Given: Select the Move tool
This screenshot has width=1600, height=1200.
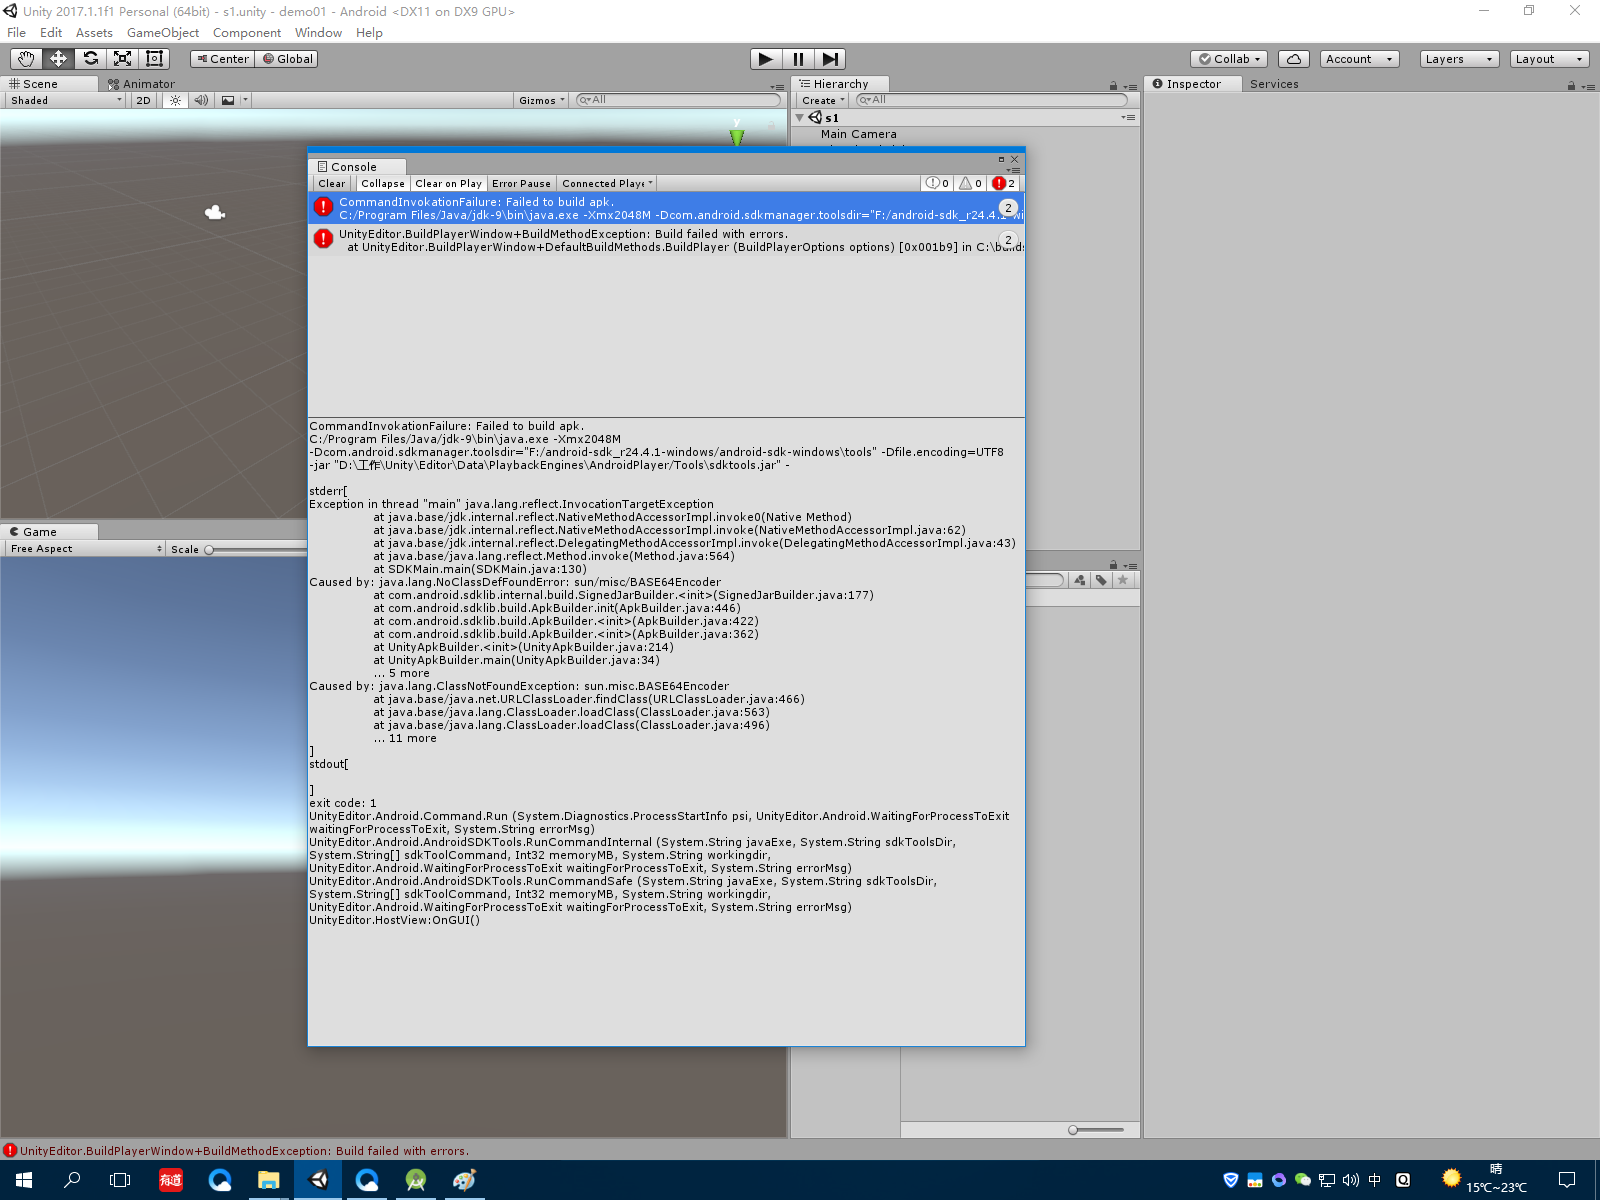Looking at the screenshot, I should click(x=58, y=59).
